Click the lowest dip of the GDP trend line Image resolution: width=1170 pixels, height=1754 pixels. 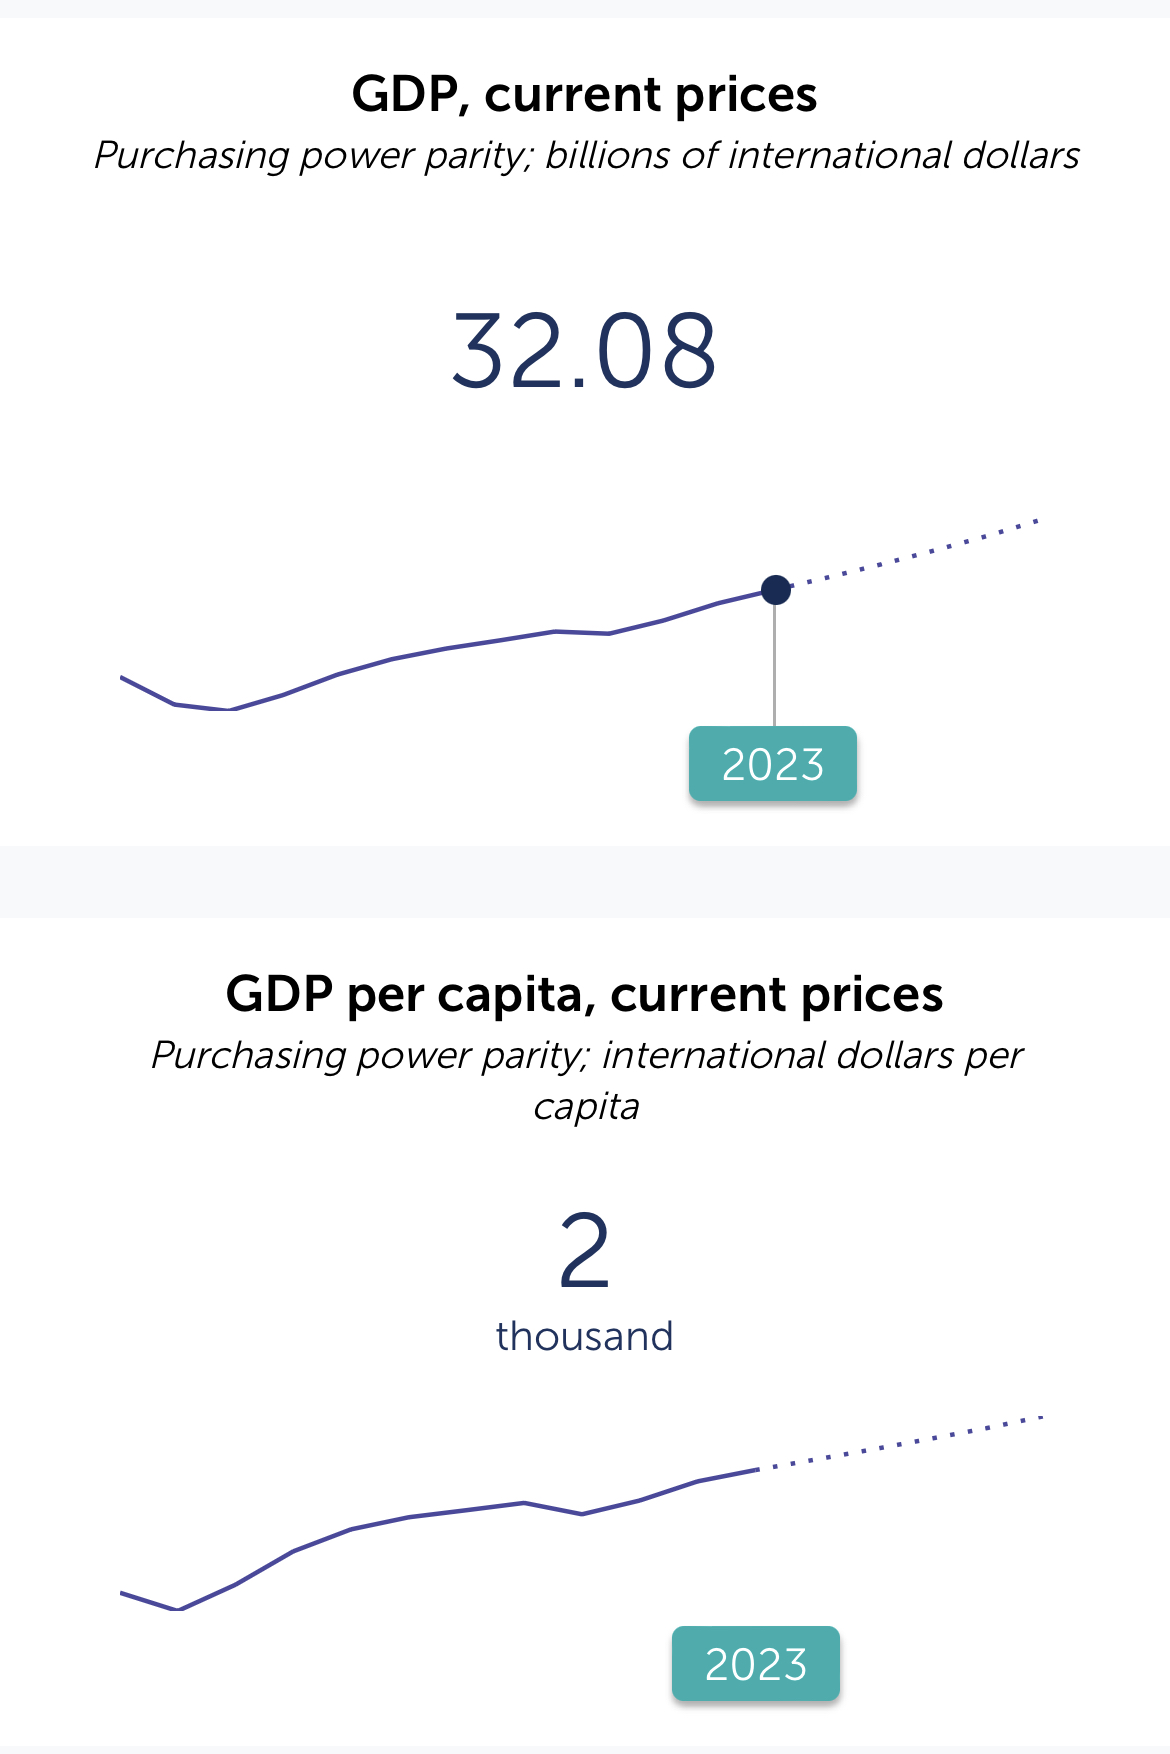[x=230, y=709]
